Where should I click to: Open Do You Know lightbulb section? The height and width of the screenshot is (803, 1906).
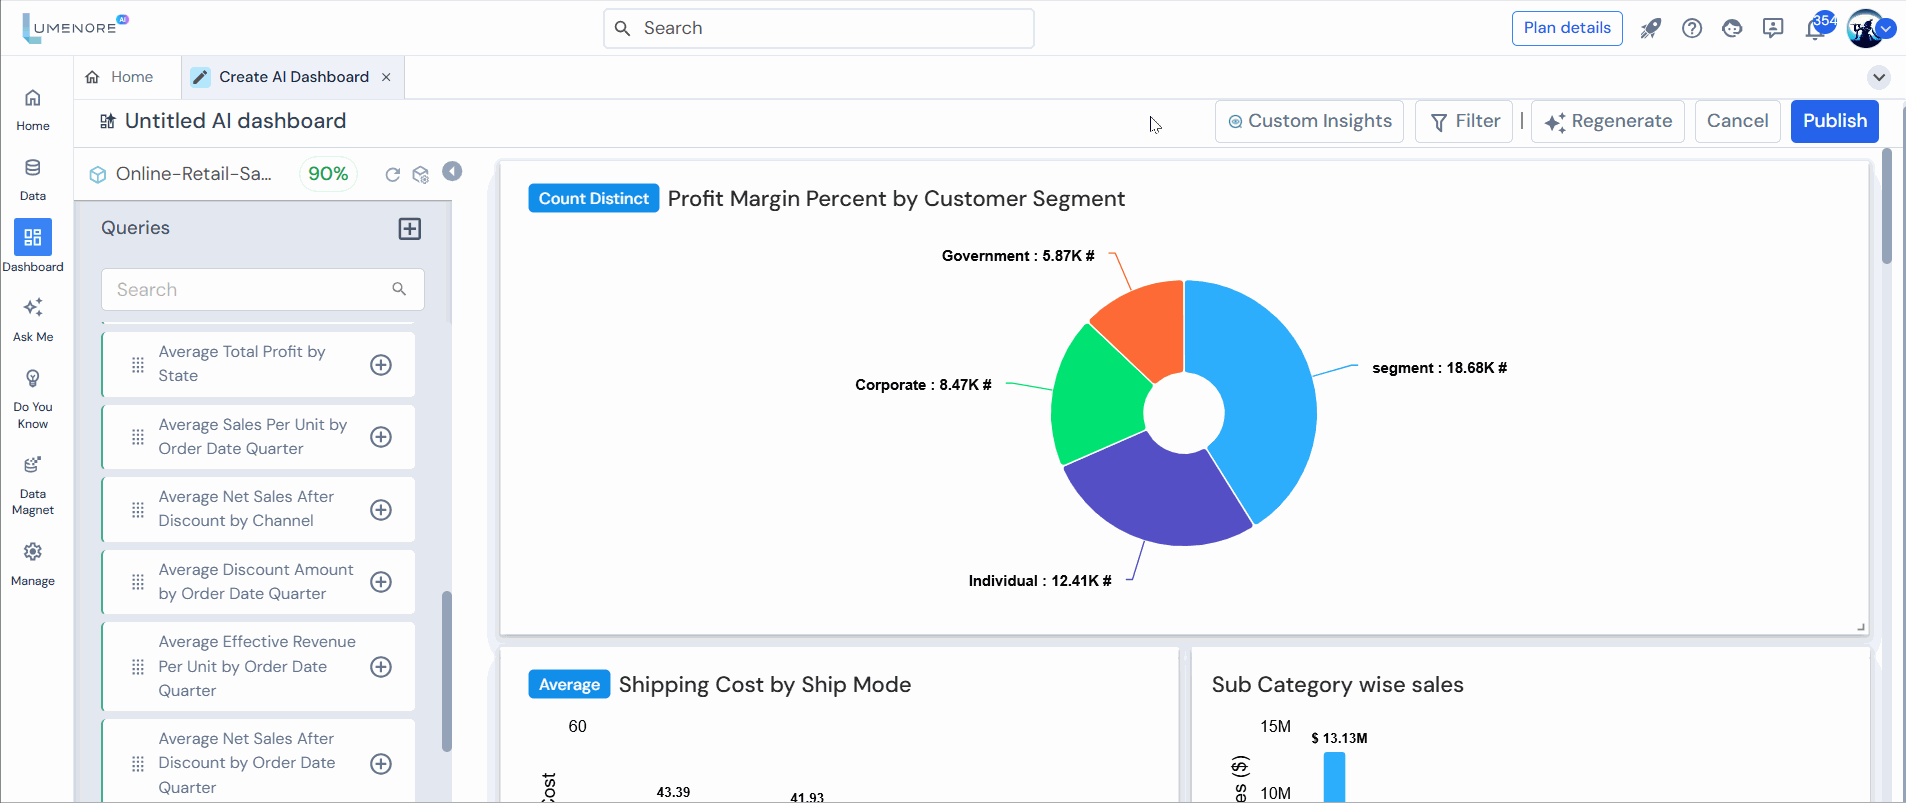click(x=33, y=397)
